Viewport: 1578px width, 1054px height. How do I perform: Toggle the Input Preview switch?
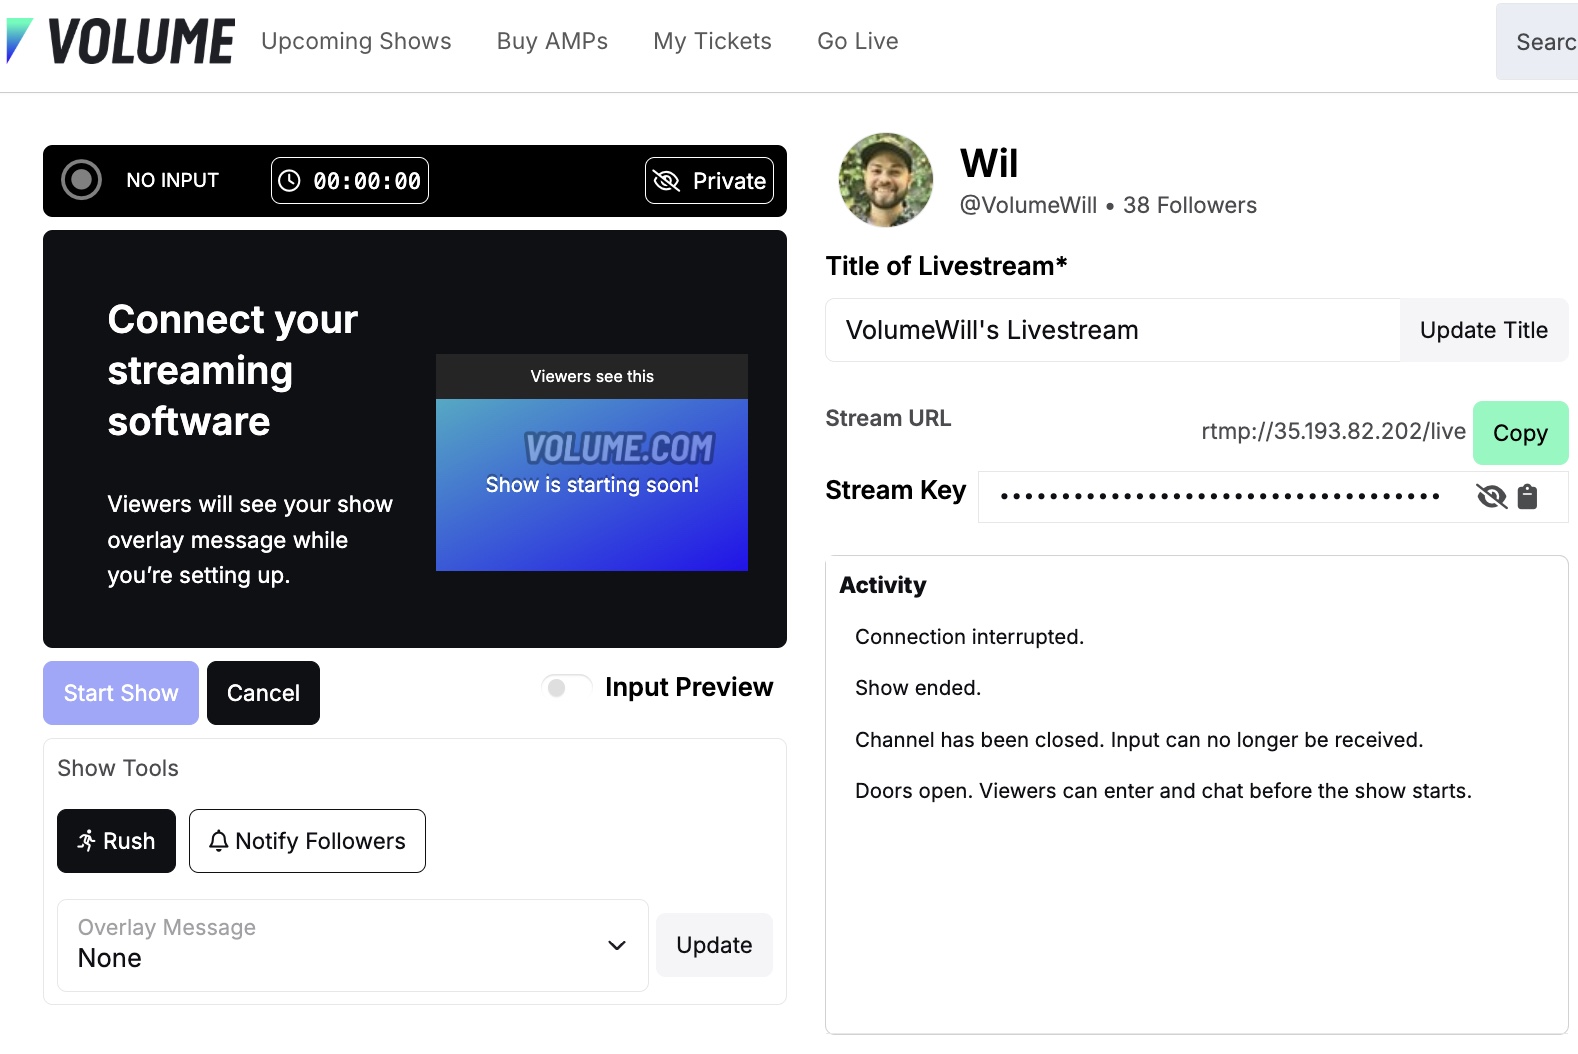coord(566,687)
